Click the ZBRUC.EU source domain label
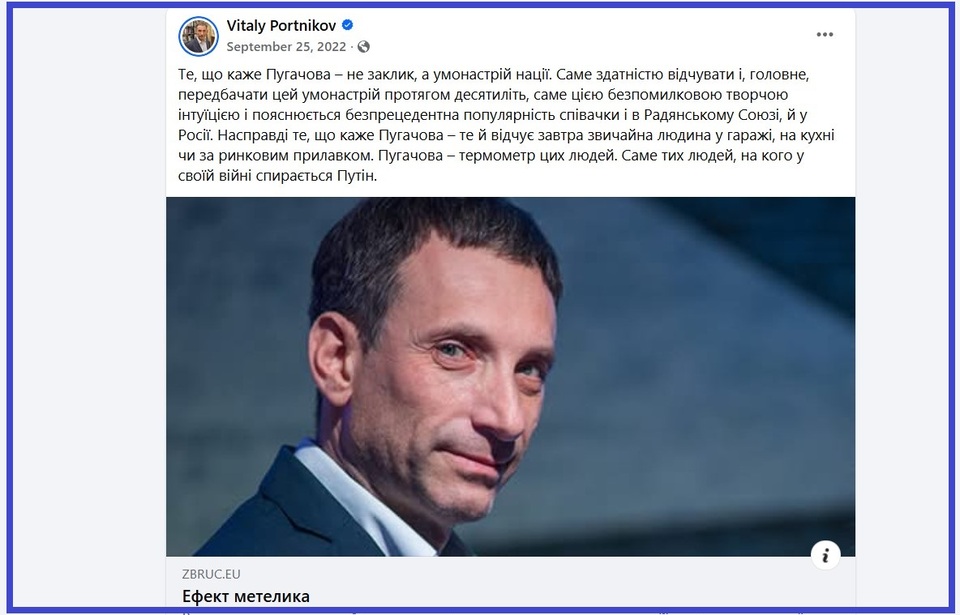Image resolution: width=960 pixels, height=615 pixels. [x=211, y=574]
